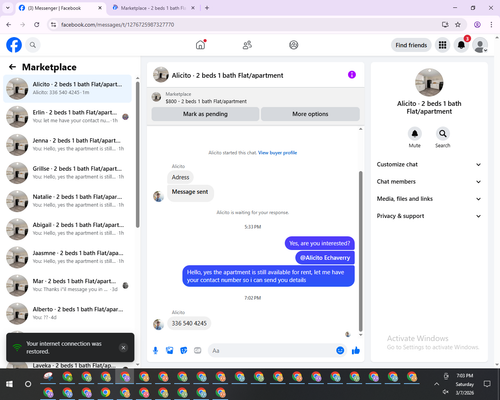Image resolution: width=500 pixels, height=400 pixels.
Task: Open Chrome's three-dot menu
Action: pyautogui.click(x=491, y=24)
